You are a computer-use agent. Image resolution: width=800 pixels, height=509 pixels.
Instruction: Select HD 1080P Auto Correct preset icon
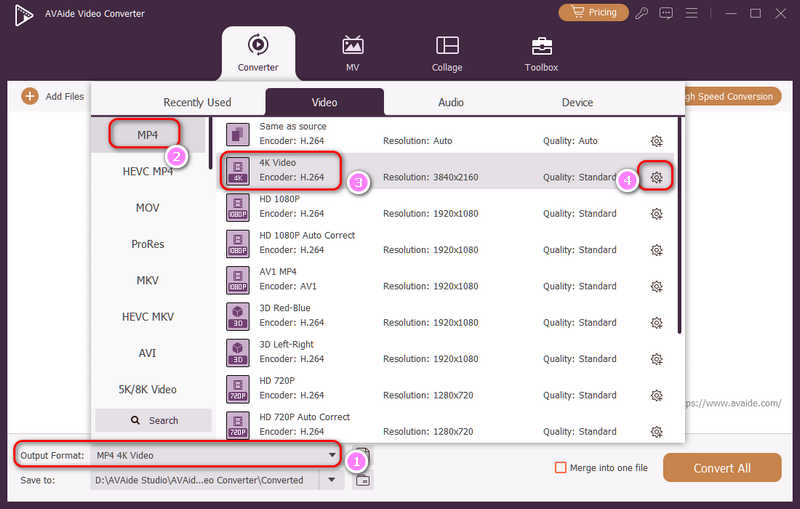coord(238,244)
